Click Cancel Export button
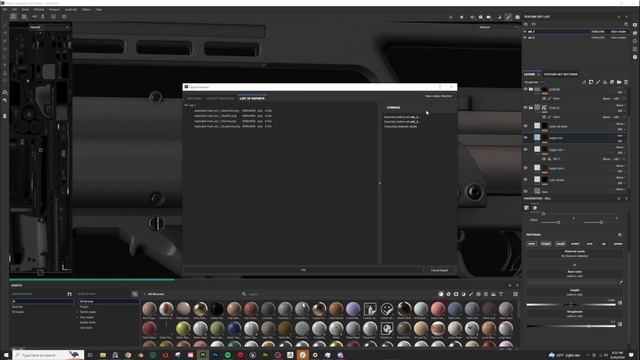The width and height of the screenshot is (640, 360). [439, 270]
